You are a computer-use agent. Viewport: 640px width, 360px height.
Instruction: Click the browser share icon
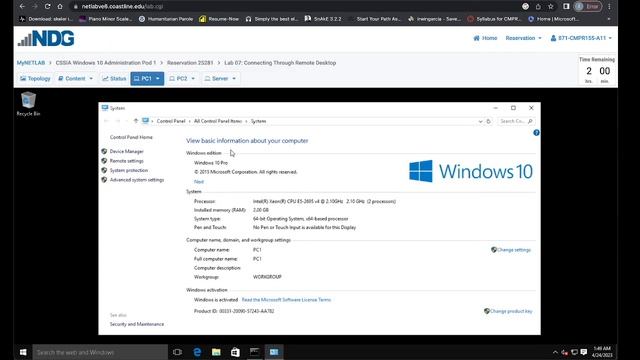(x=538, y=7)
